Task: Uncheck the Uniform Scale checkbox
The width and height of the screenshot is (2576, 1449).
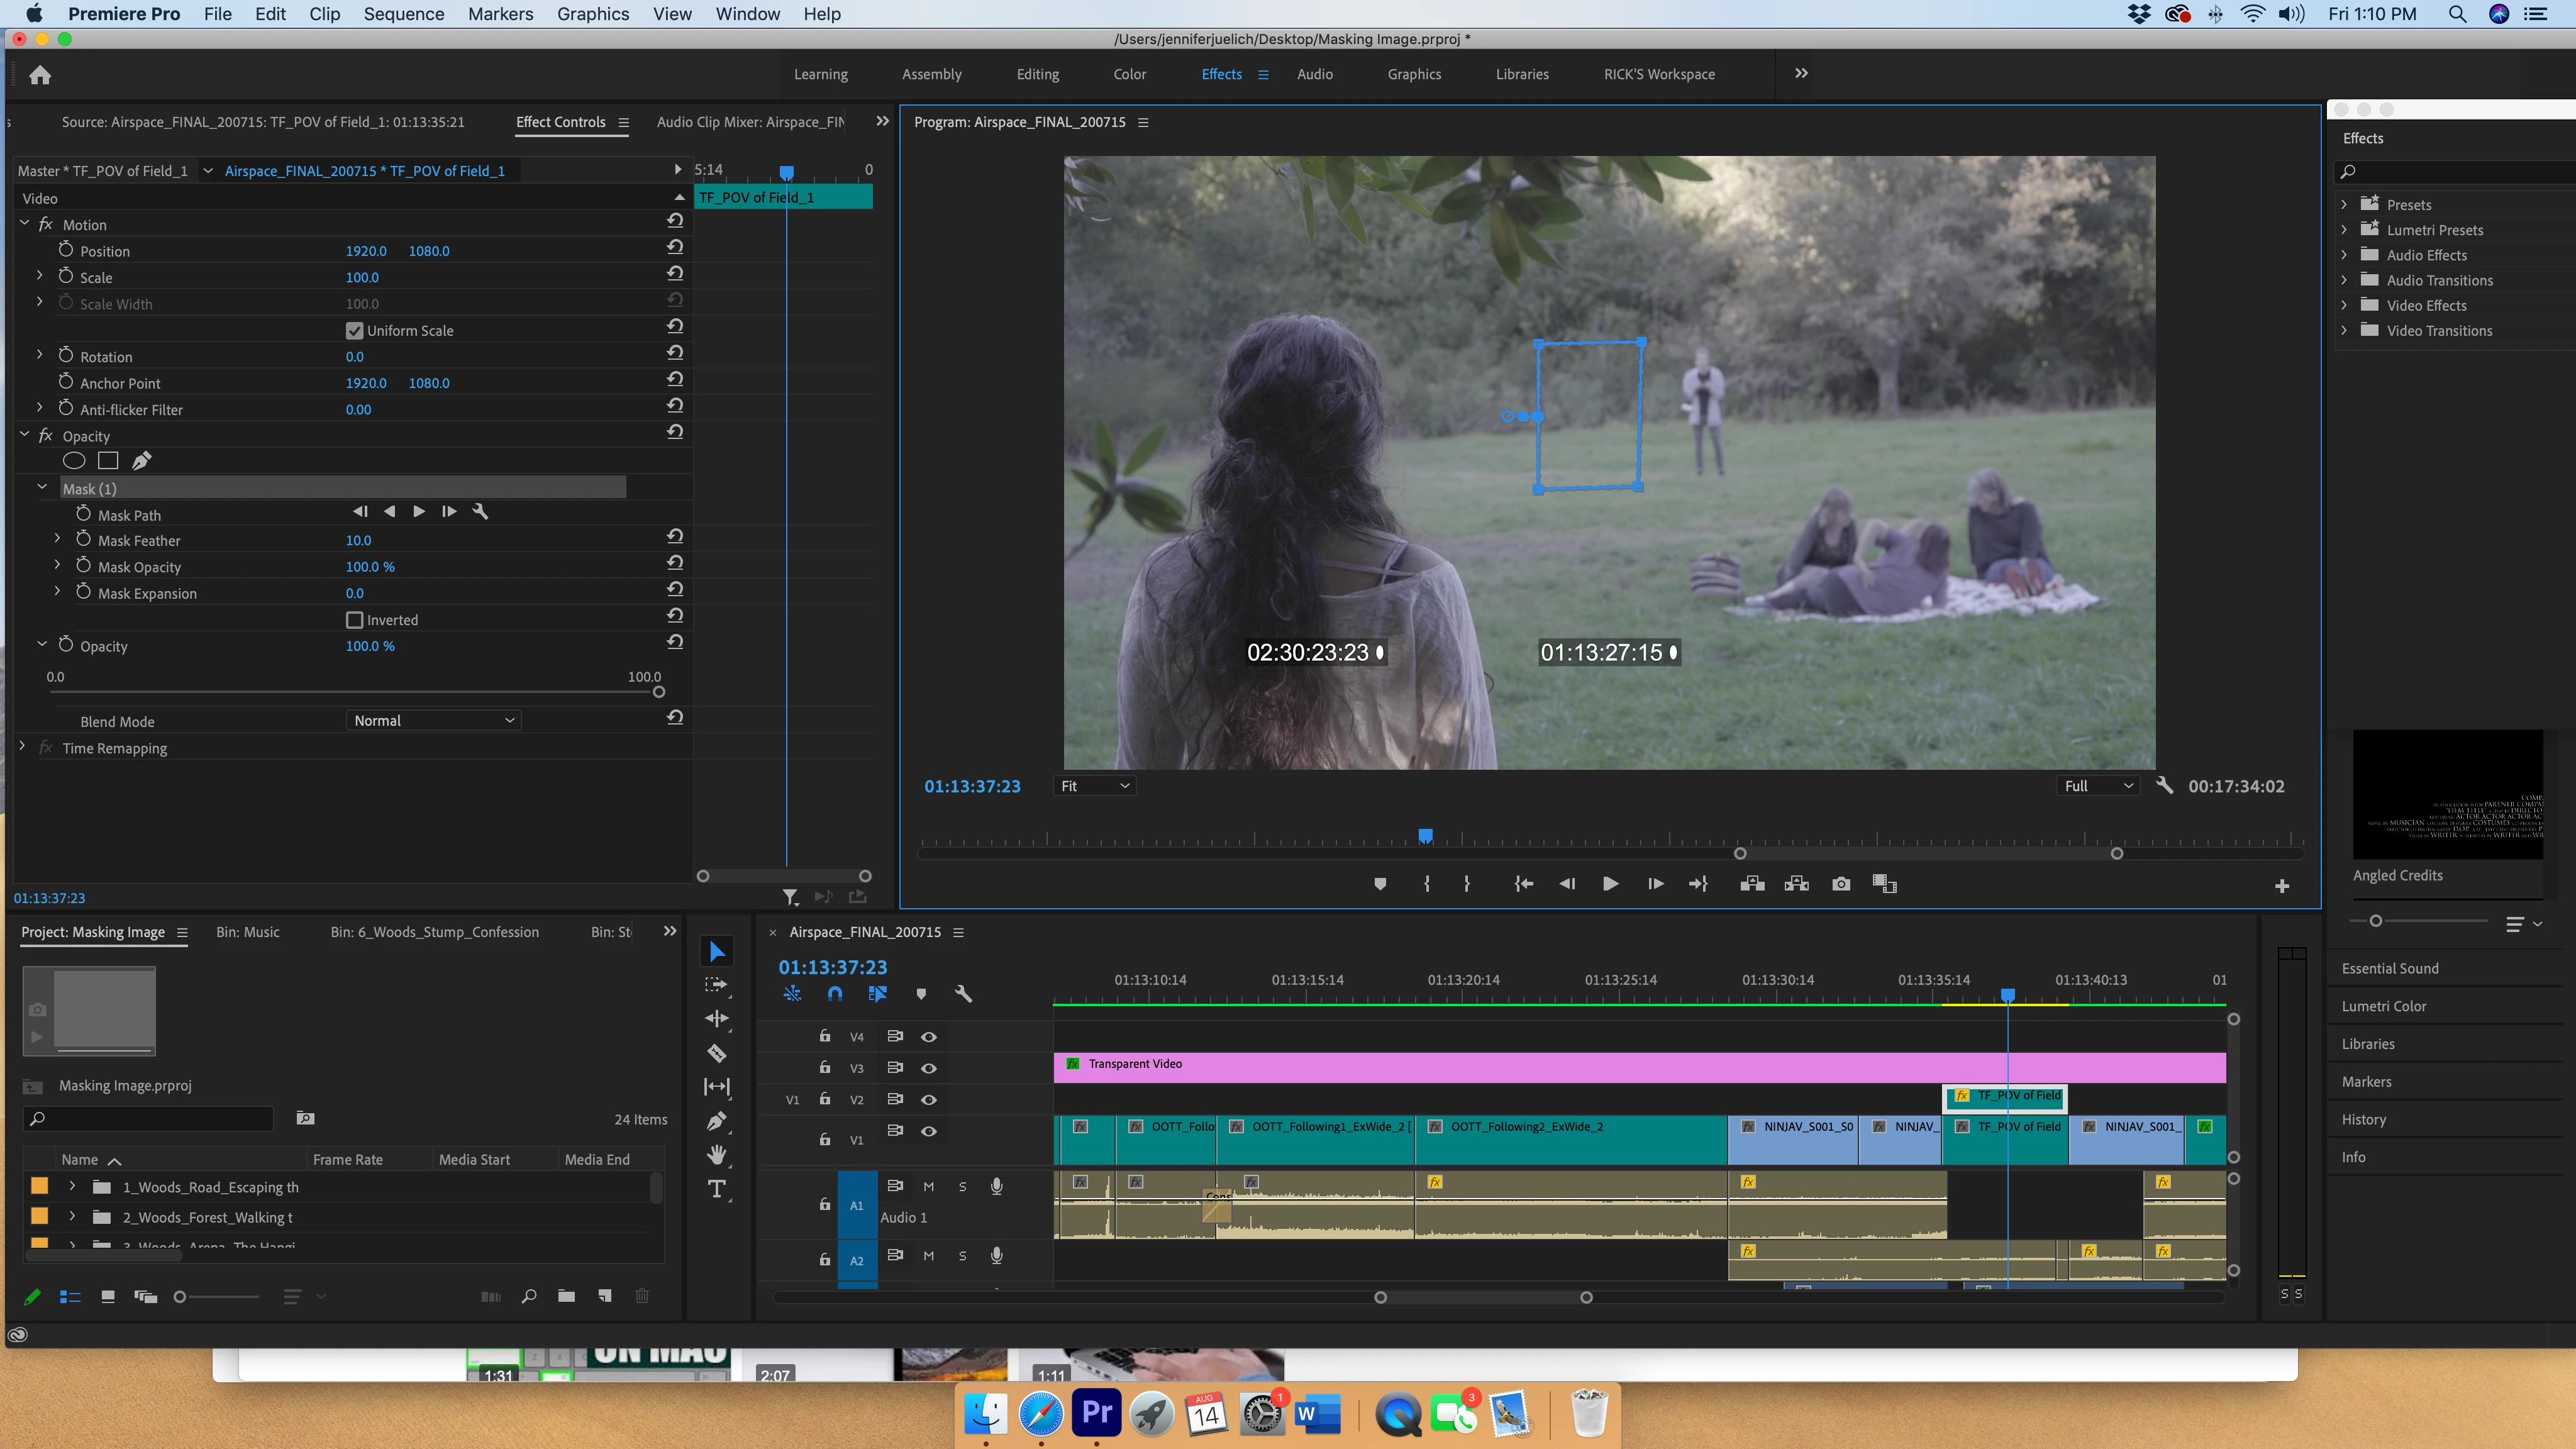Action: 354,331
